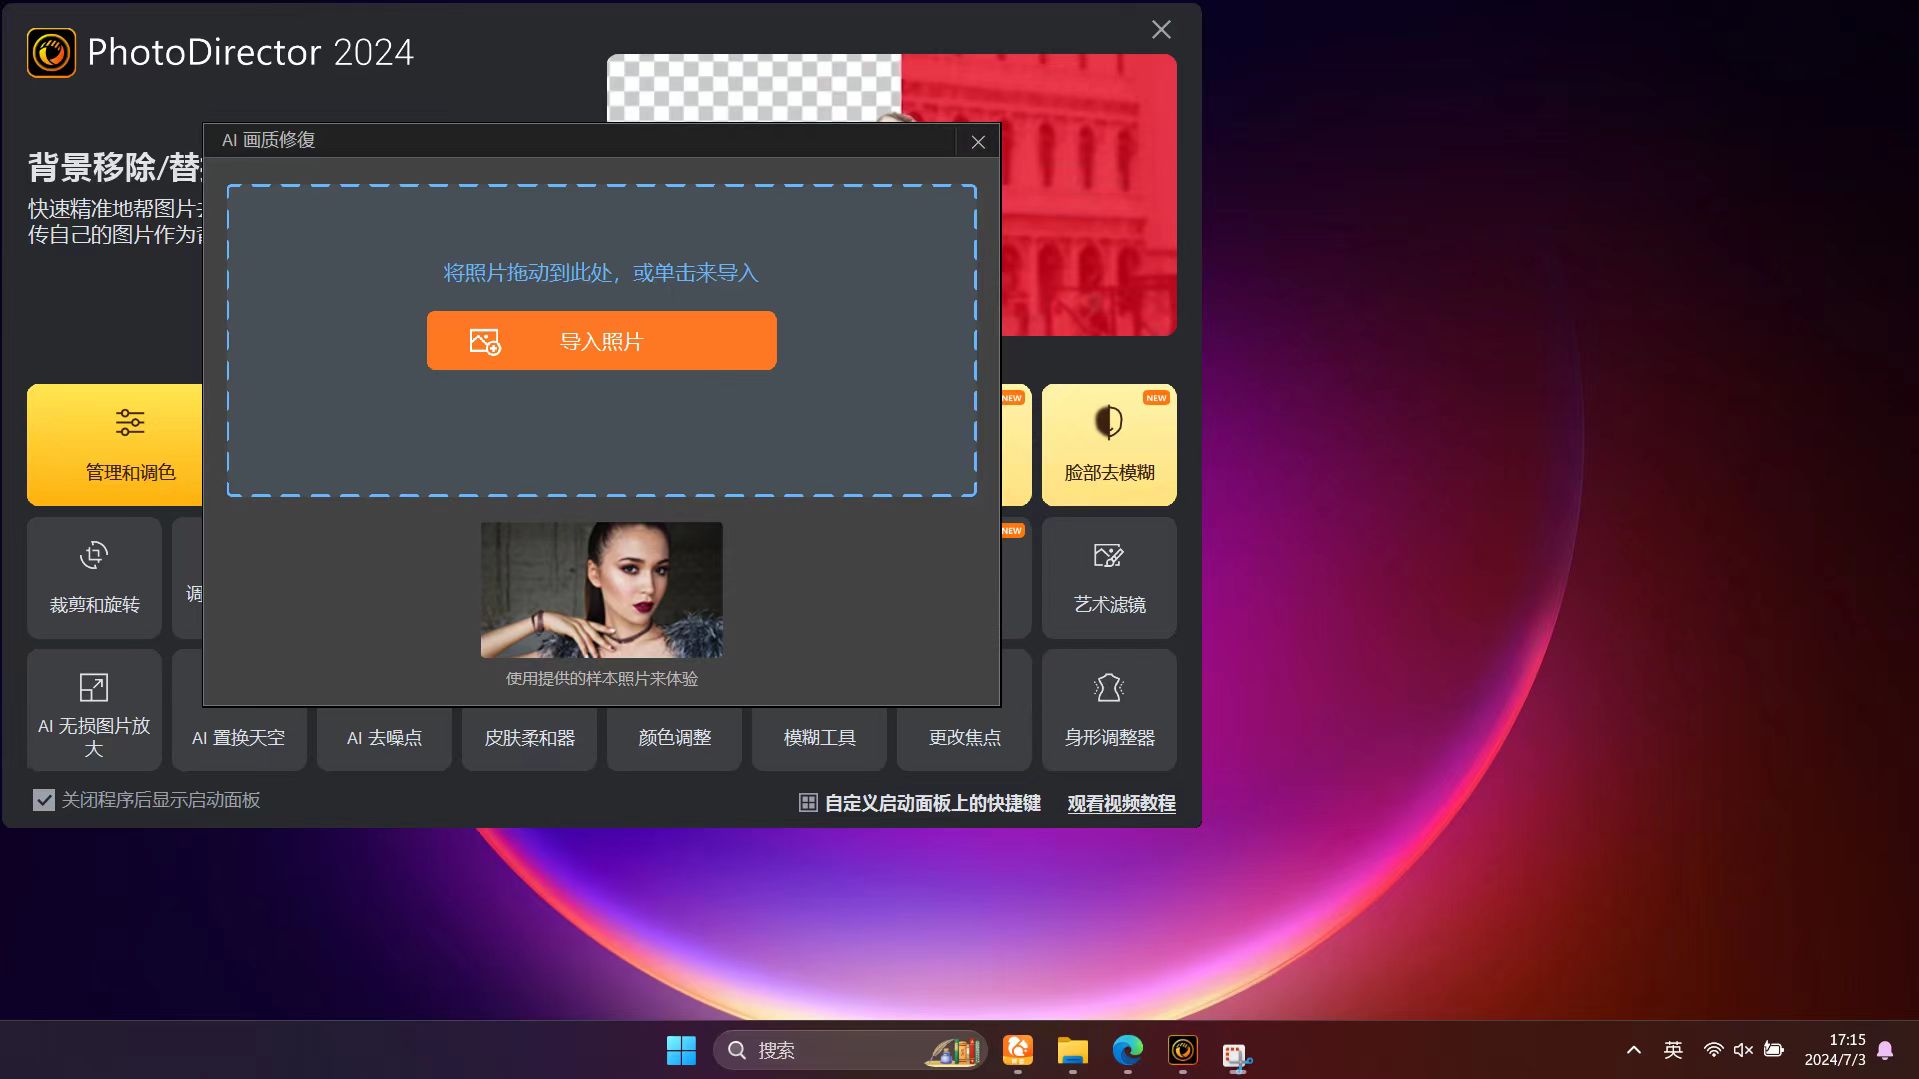Viewport: 1919px width, 1079px height.
Task: Close the AI 画质修復 dialog
Action: 978,142
